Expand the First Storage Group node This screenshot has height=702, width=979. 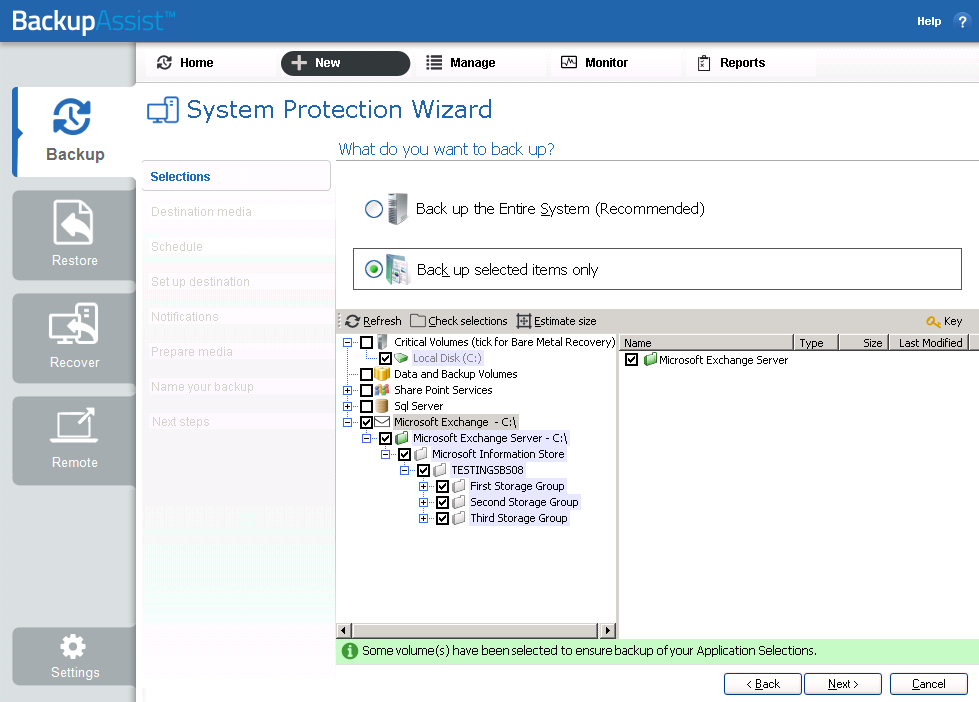pos(423,487)
